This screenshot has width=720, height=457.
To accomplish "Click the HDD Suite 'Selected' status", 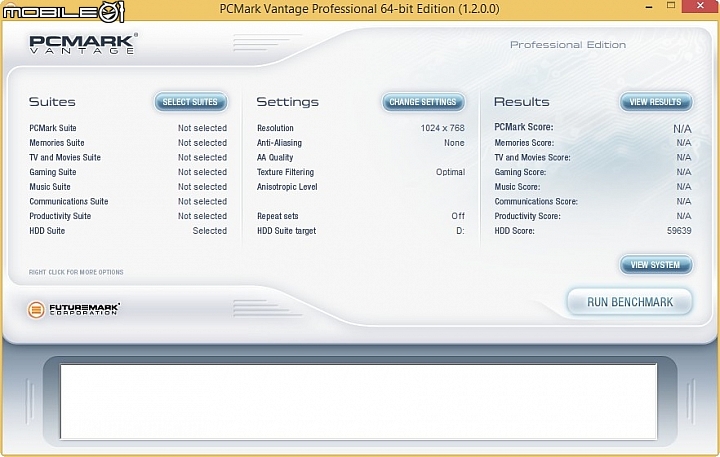I will (210, 231).
